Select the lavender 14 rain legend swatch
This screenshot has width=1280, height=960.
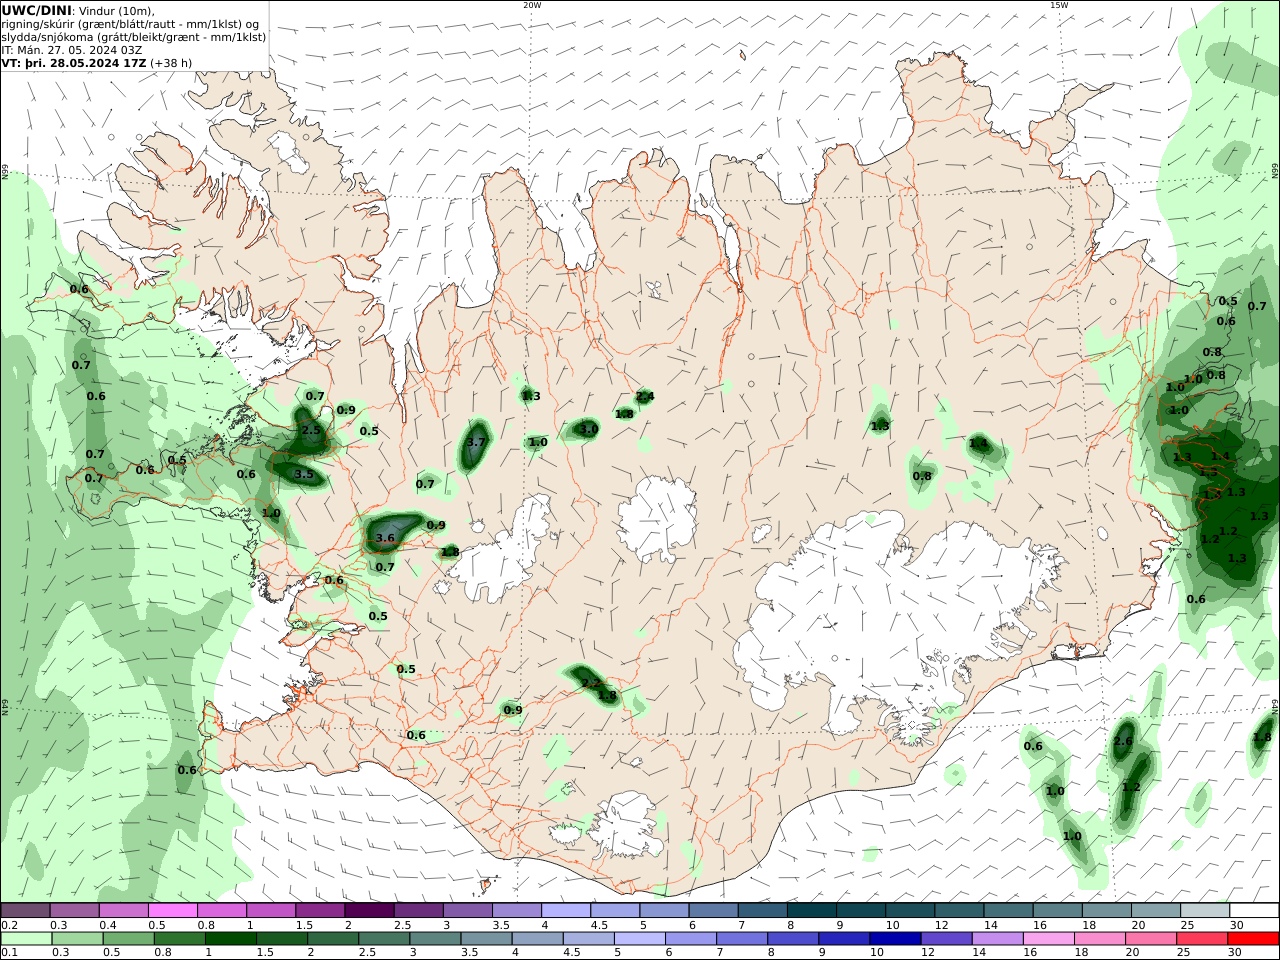[x=997, y=939]
